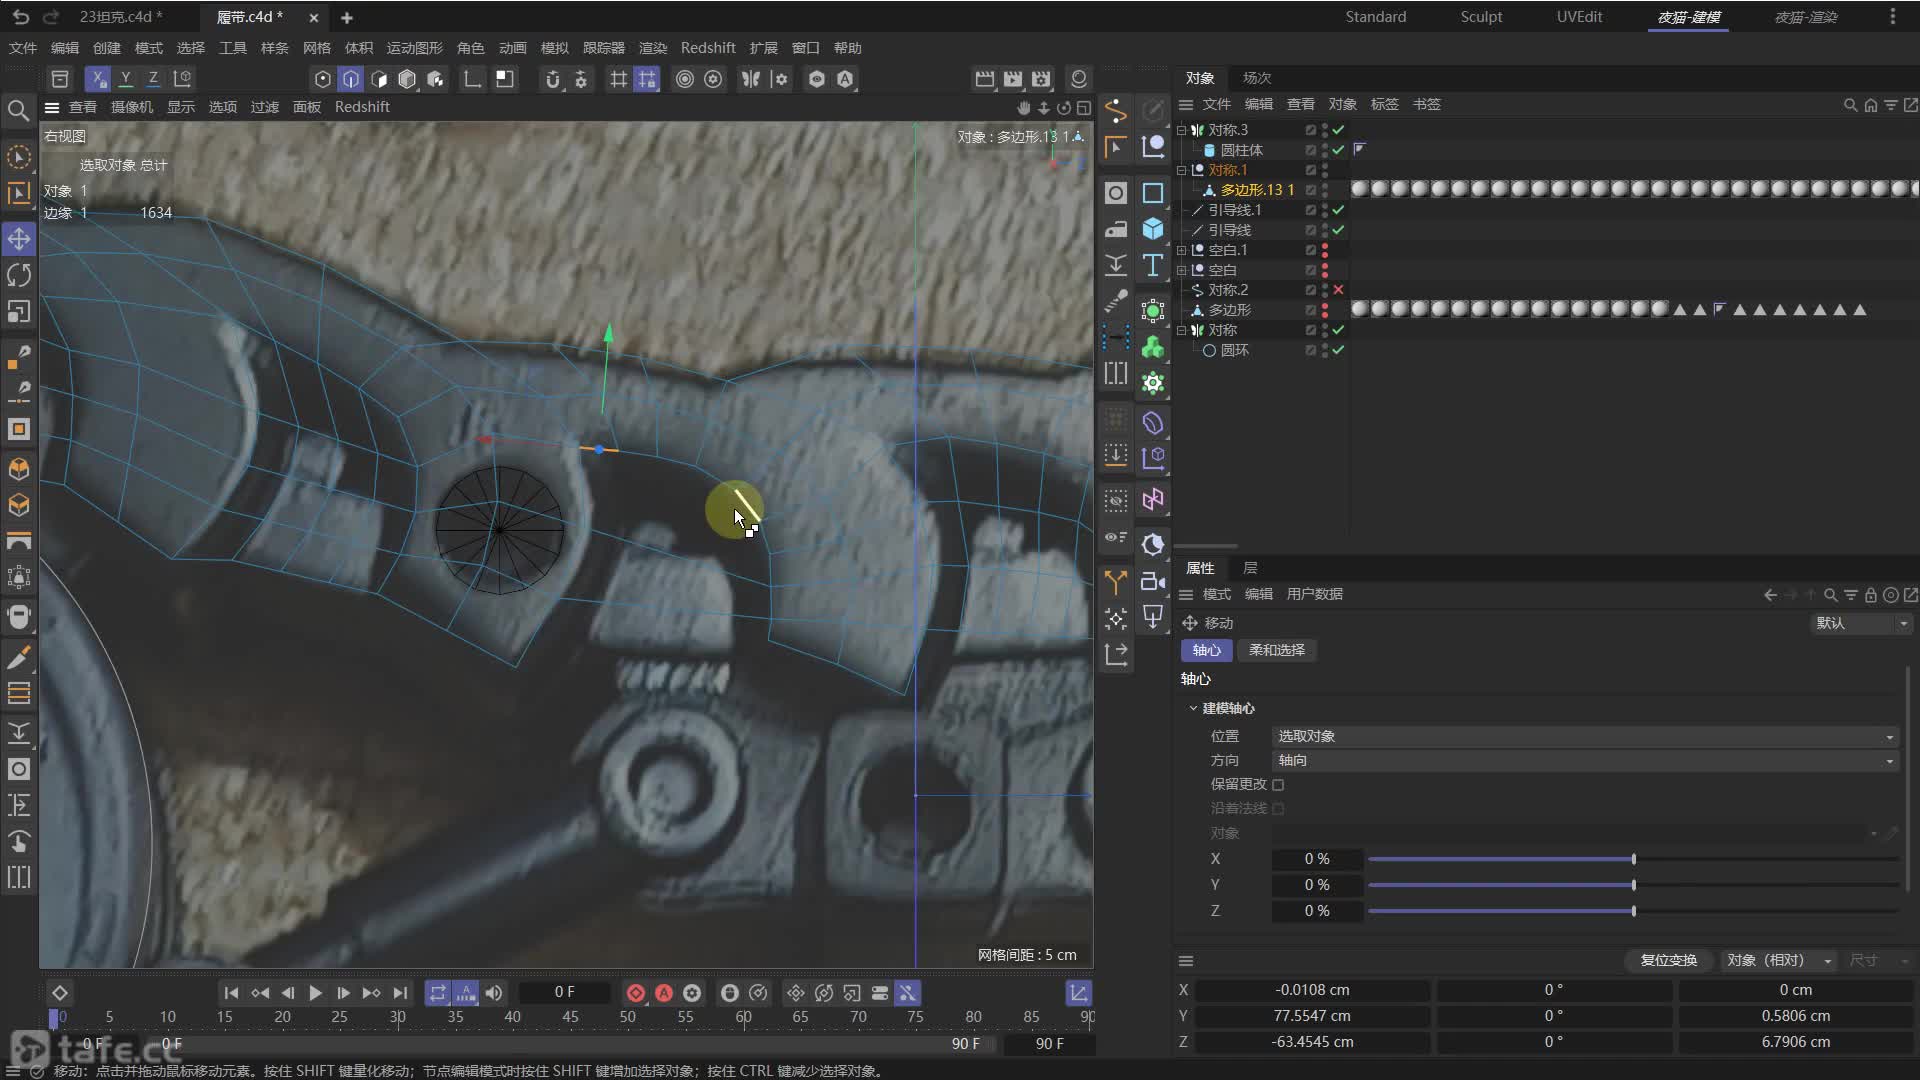This screenshot has width=1920, height=1080.
Task: Toggle timeline sound speaker icon
Action: [x=494, y=993]
